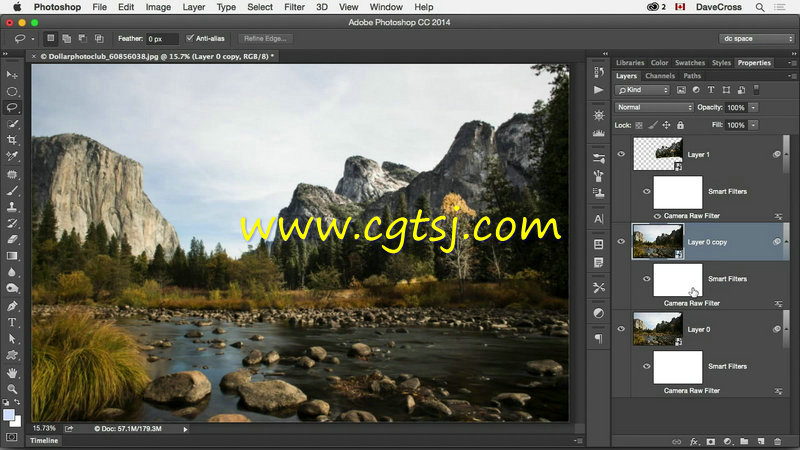
Task: Select the Quick Selection tool
Action: (12, 123)
